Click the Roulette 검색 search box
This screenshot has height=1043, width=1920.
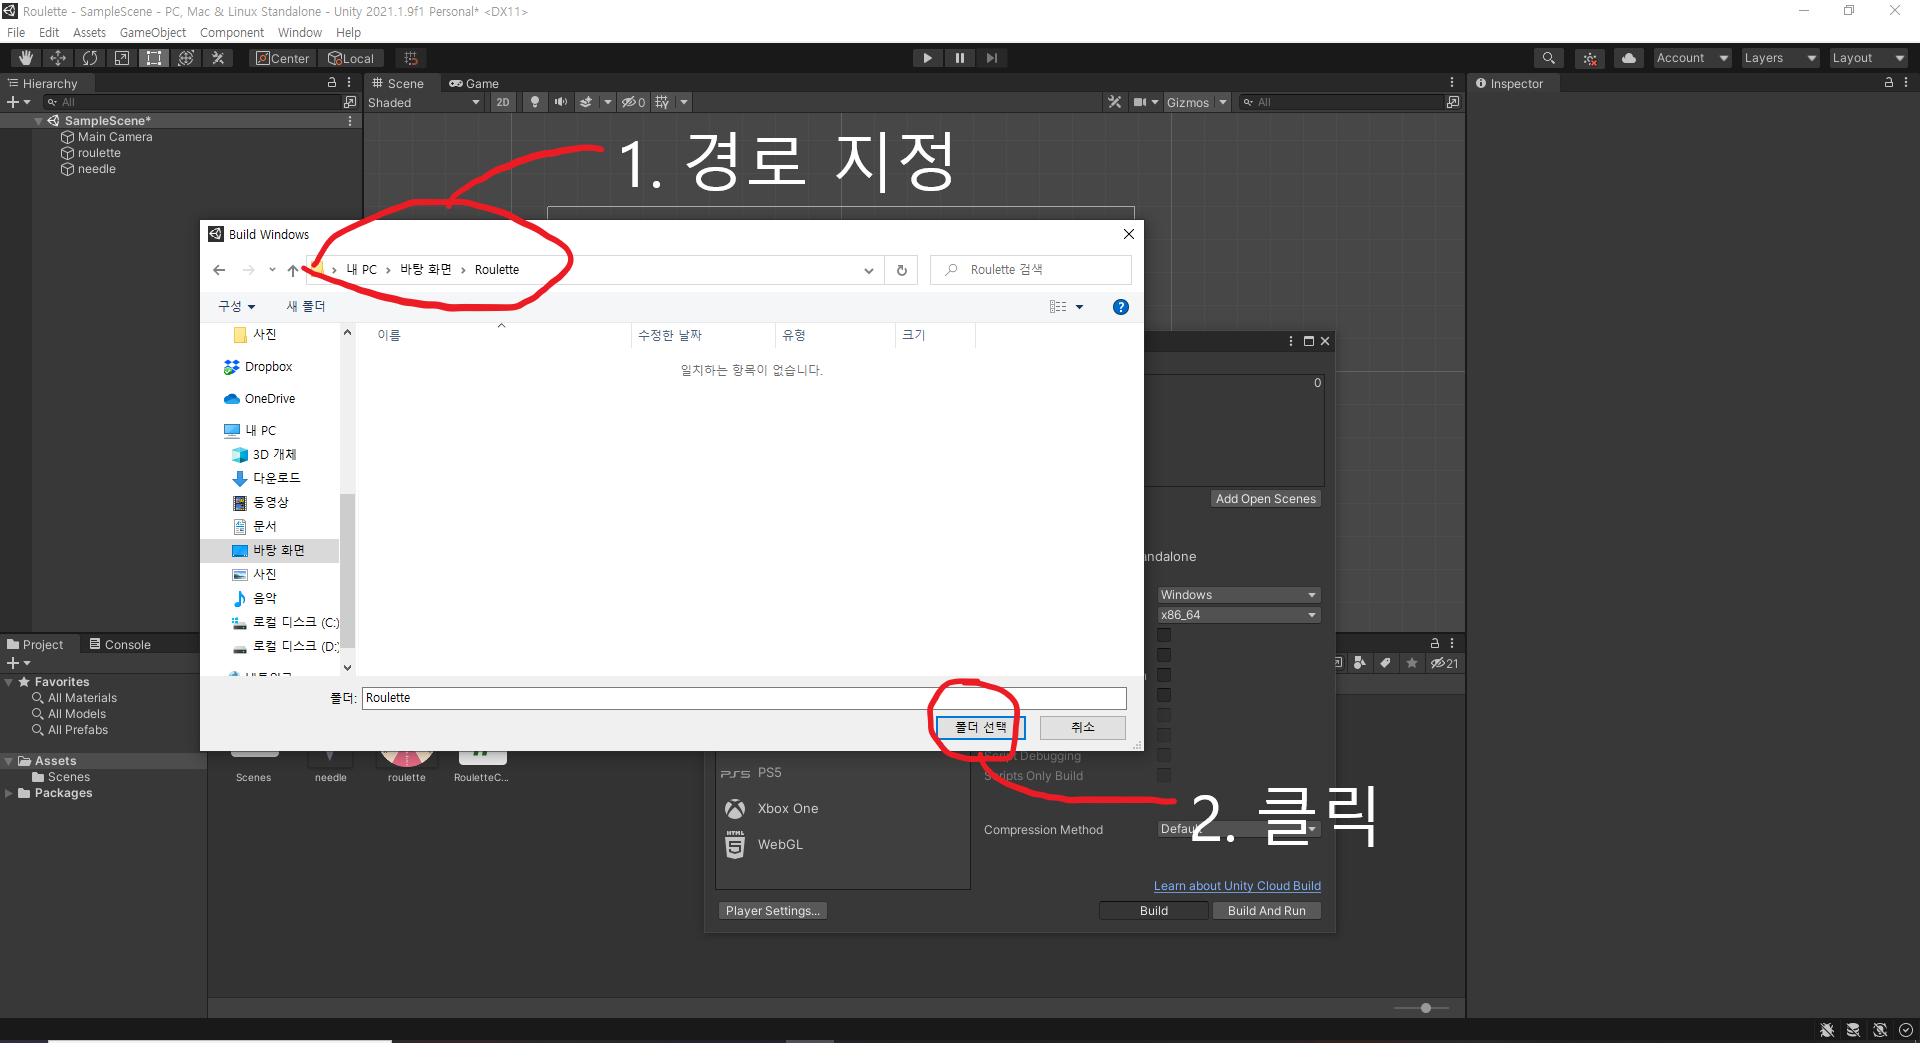[x=1031, y=270]
